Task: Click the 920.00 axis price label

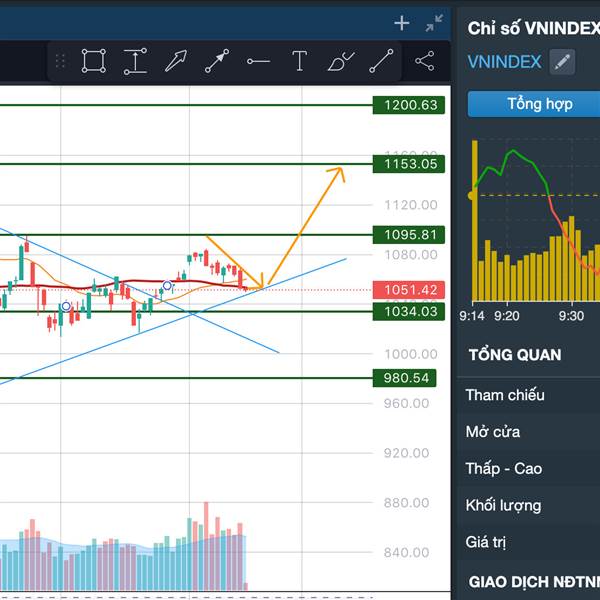Action: click(x=406, y=453)
